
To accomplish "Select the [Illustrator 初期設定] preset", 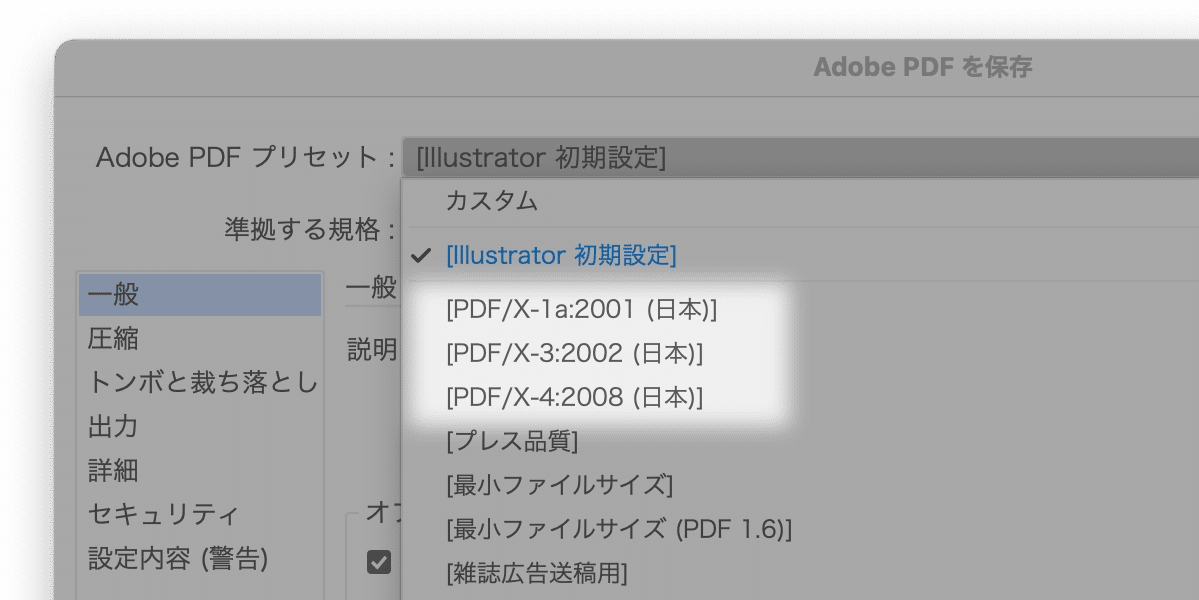I will 560,255.
